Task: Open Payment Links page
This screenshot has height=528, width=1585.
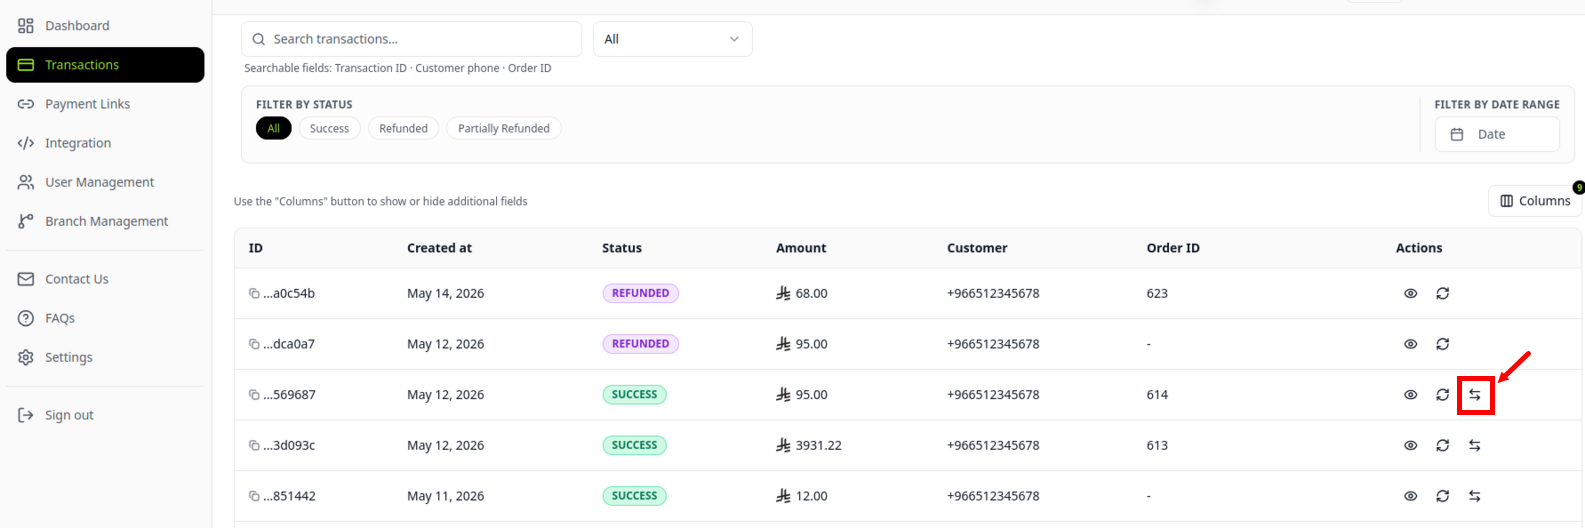Action: [105, 104]
